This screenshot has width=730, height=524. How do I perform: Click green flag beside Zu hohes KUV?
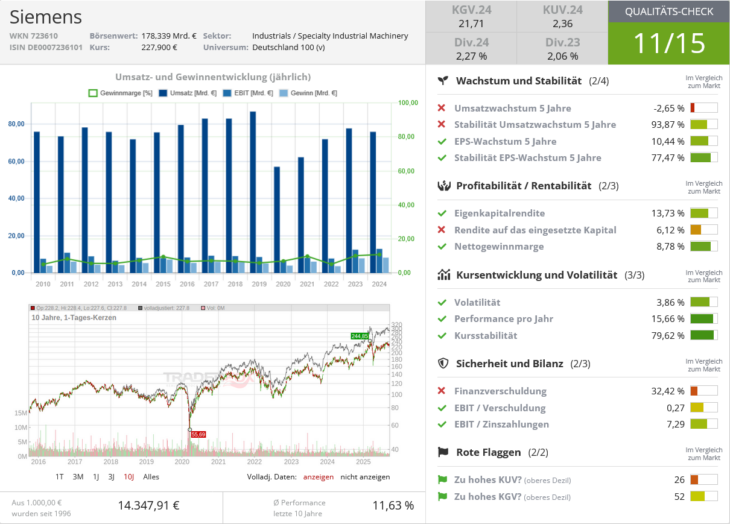coord(442,479)
